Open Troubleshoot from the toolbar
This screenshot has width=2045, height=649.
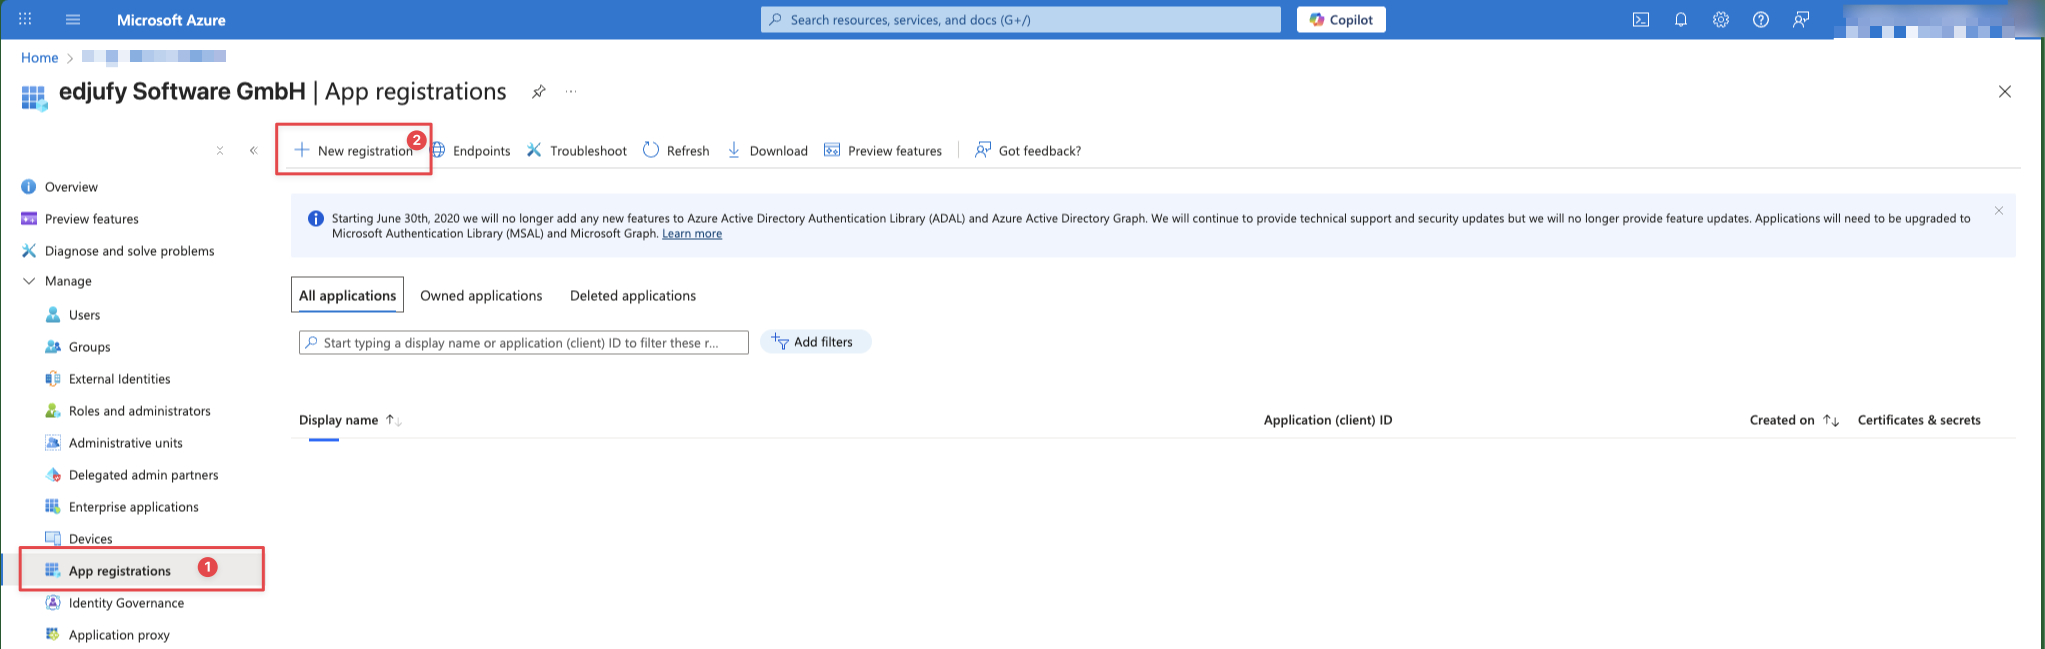577,150
